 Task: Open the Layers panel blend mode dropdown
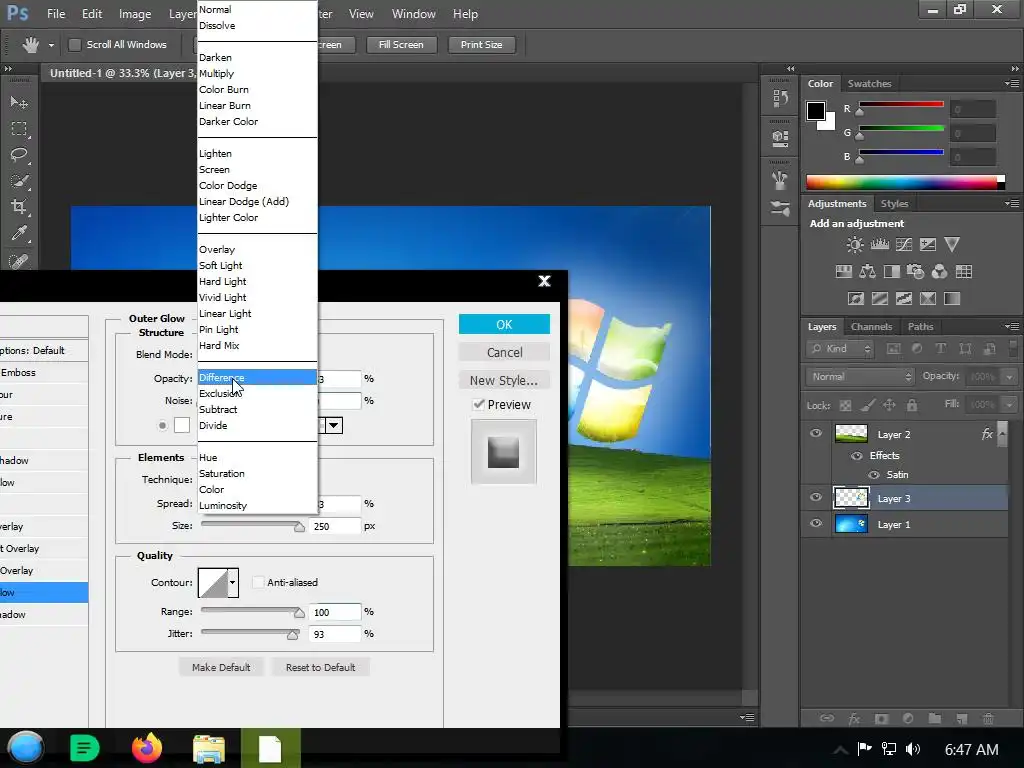click(860, 377)
